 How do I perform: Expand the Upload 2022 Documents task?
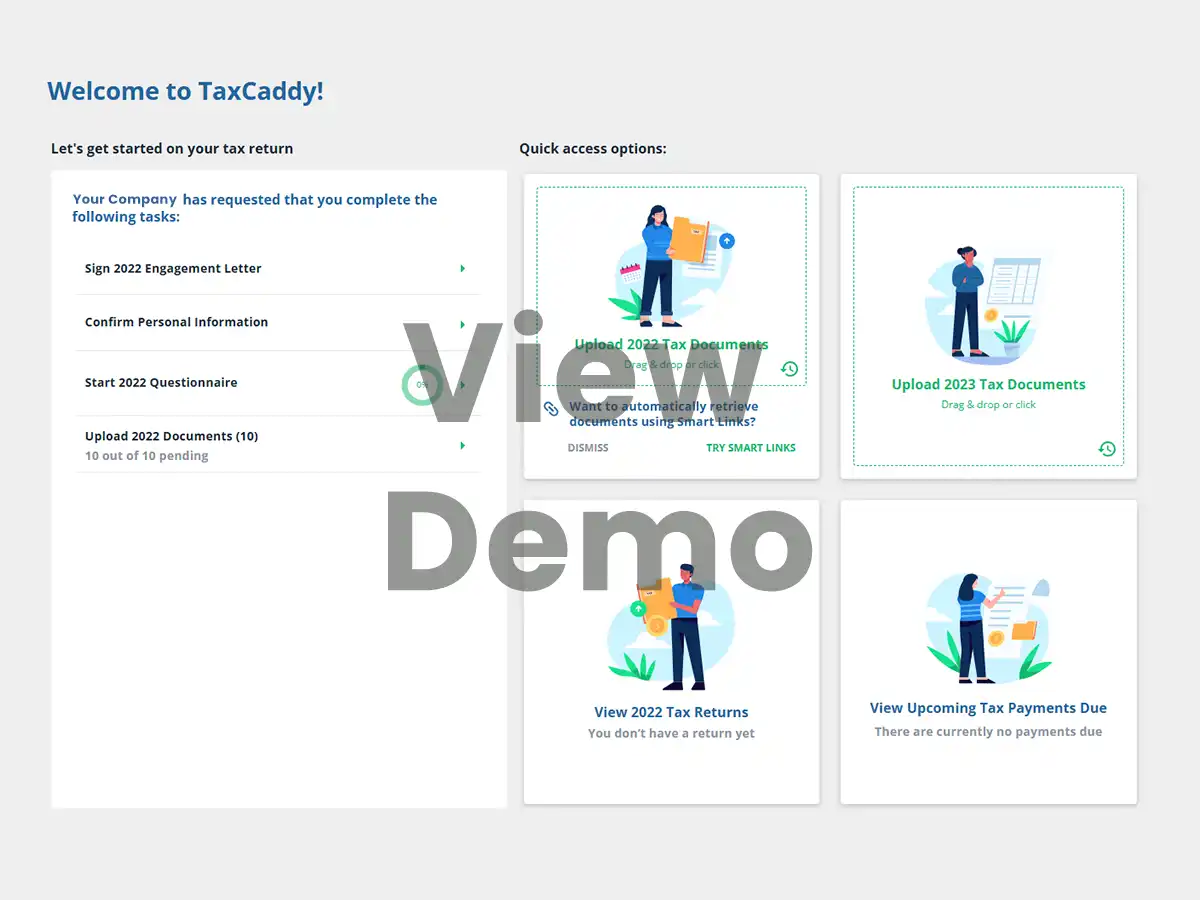(x=462, y=445)
